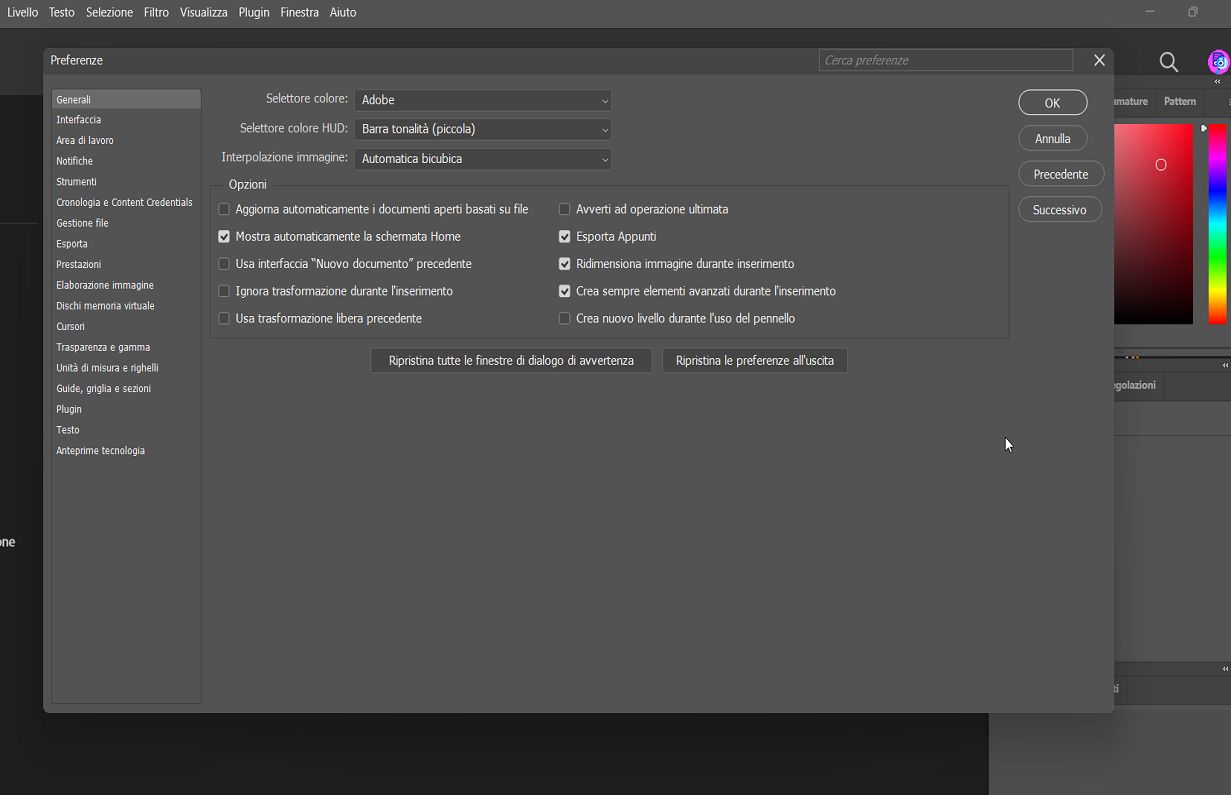This screenshot has height=795, width=1231.
Task: Open the Interpolazione immagine dropdown
Action: pyautogui.click(x=483, y=158)
